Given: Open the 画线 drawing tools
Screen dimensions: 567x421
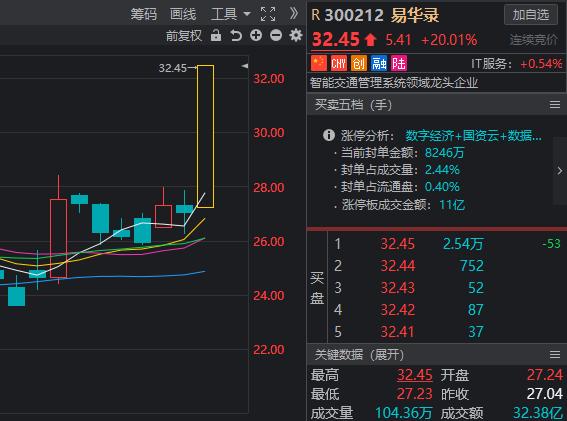Looking at the screenshot, I should point(183,14).
